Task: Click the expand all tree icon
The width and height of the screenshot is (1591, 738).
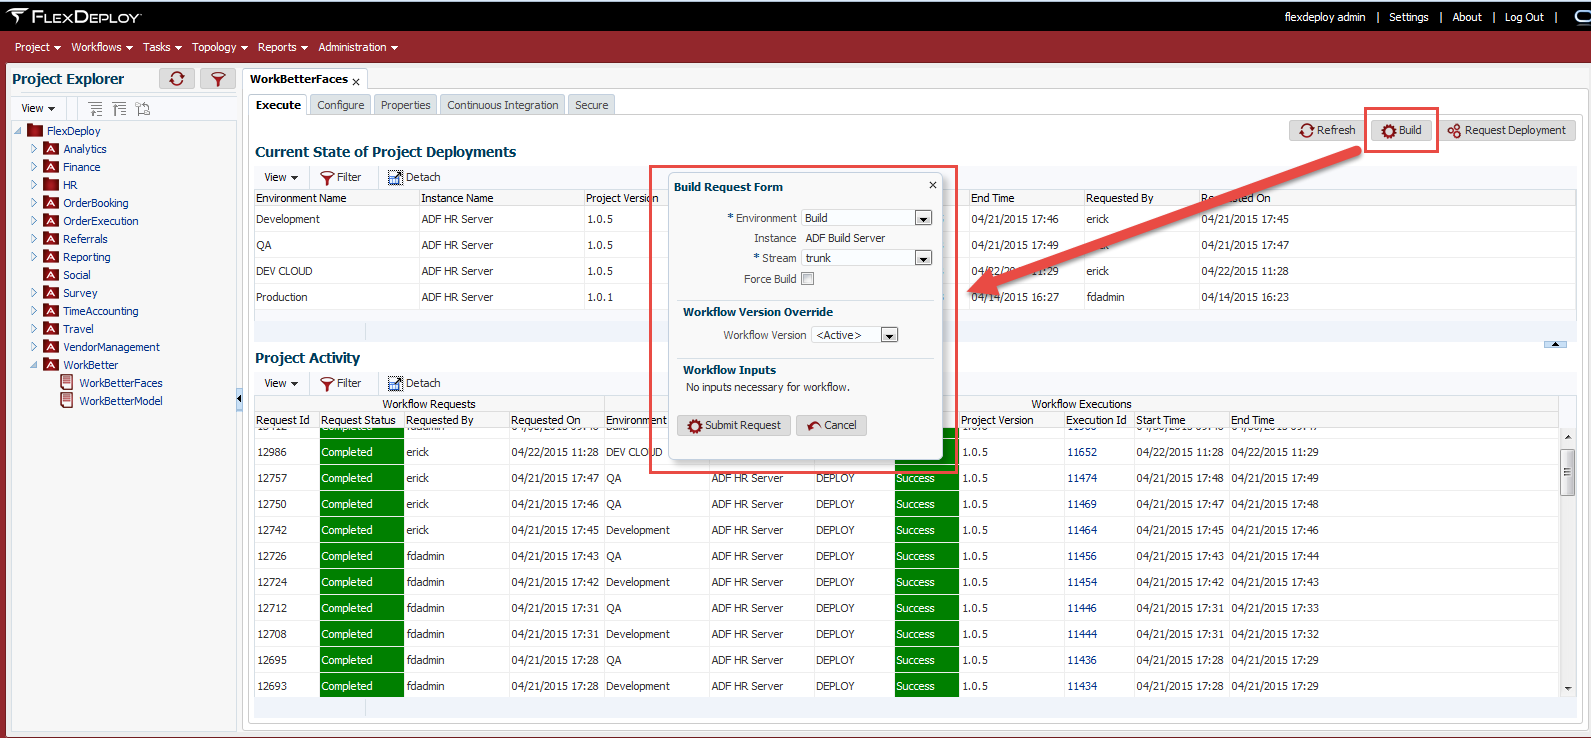Action: (95, 108)
